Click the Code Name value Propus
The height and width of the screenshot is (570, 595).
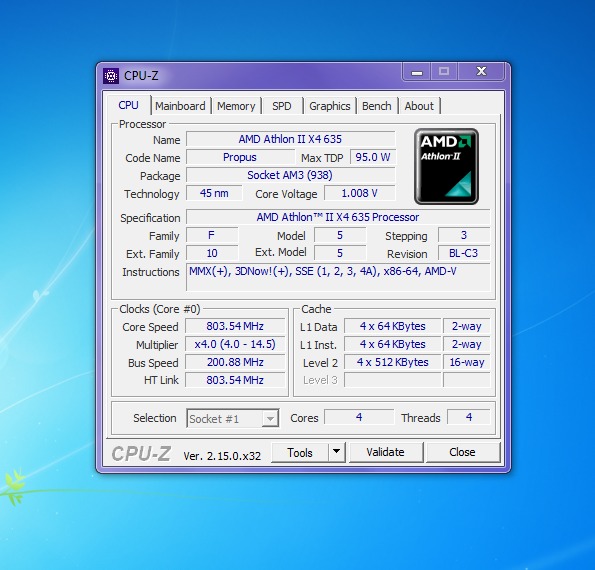pos(240,157)
